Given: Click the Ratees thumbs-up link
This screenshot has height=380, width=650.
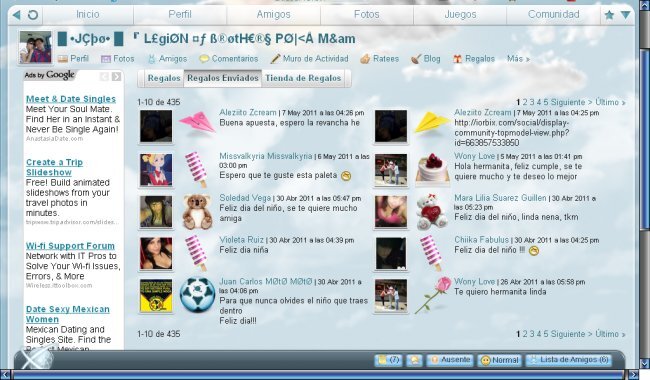Looking at the screenshot, I should [x=379, y=59].
